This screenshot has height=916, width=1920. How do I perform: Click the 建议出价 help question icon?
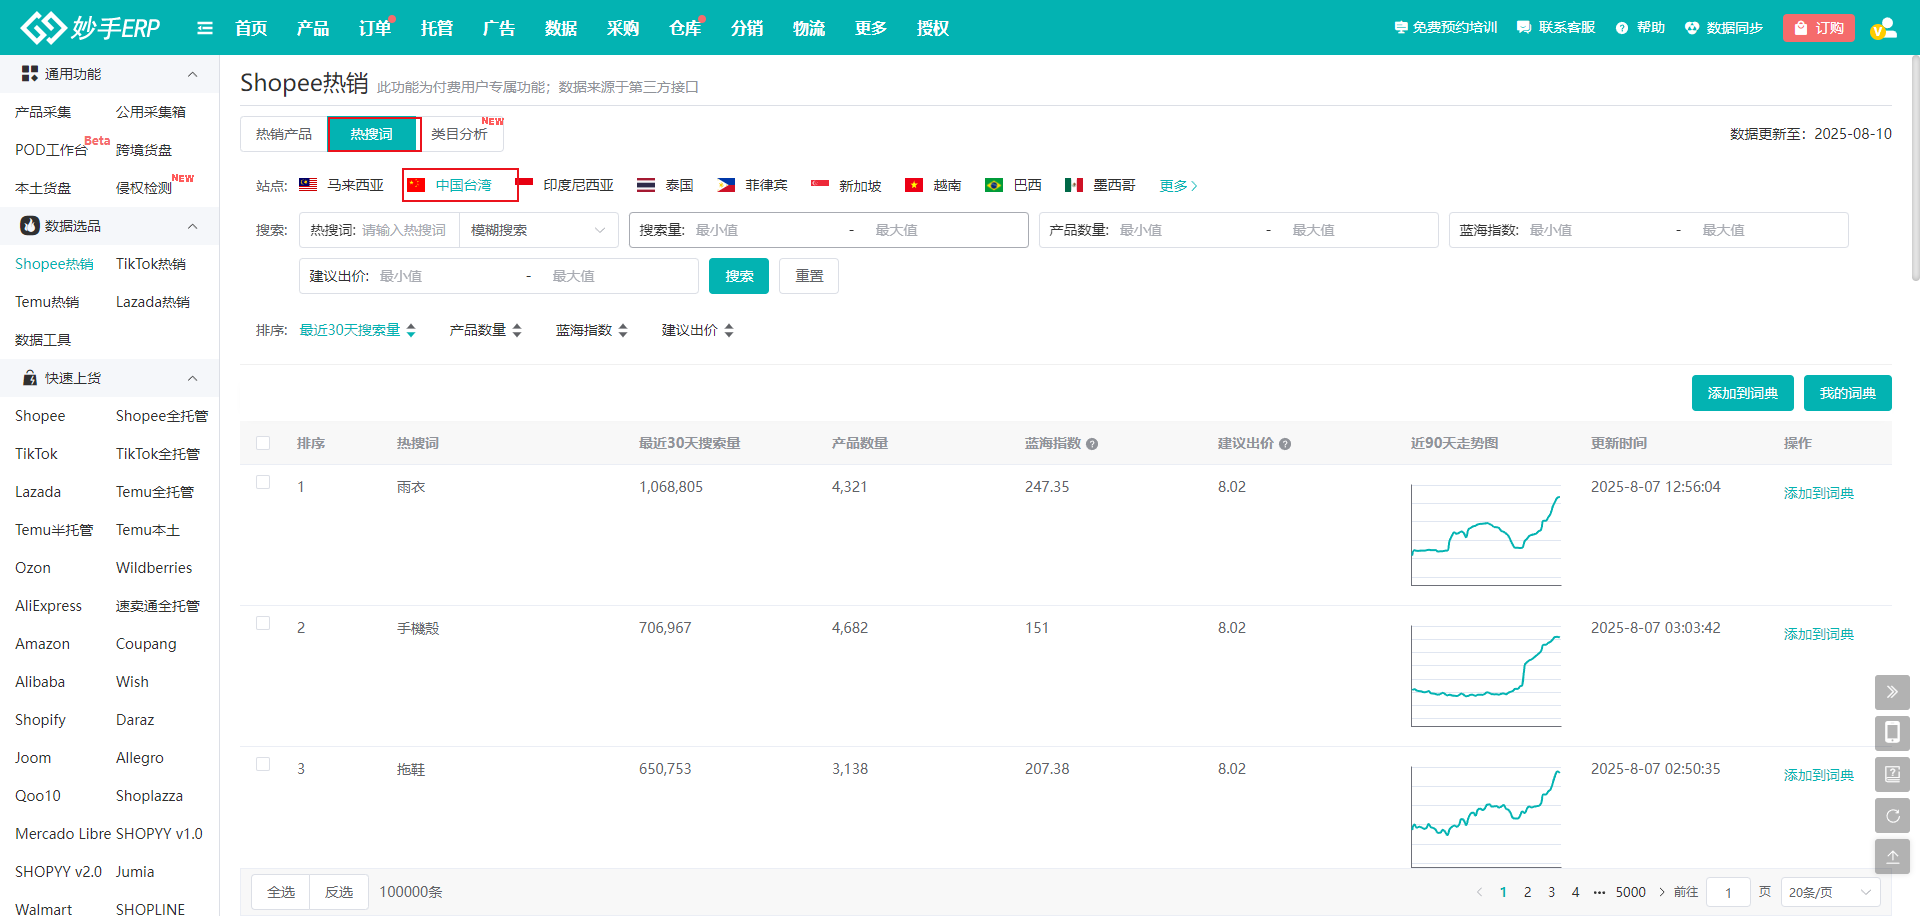[1285, 444]
